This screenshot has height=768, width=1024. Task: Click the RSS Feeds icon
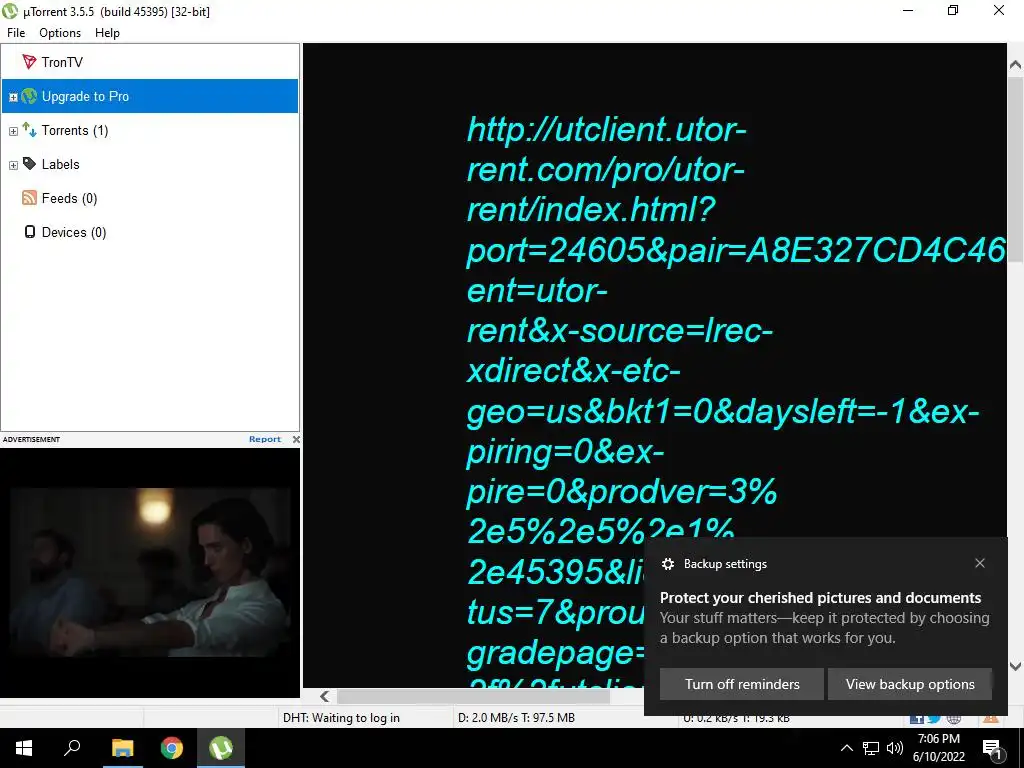click(29, 198)
